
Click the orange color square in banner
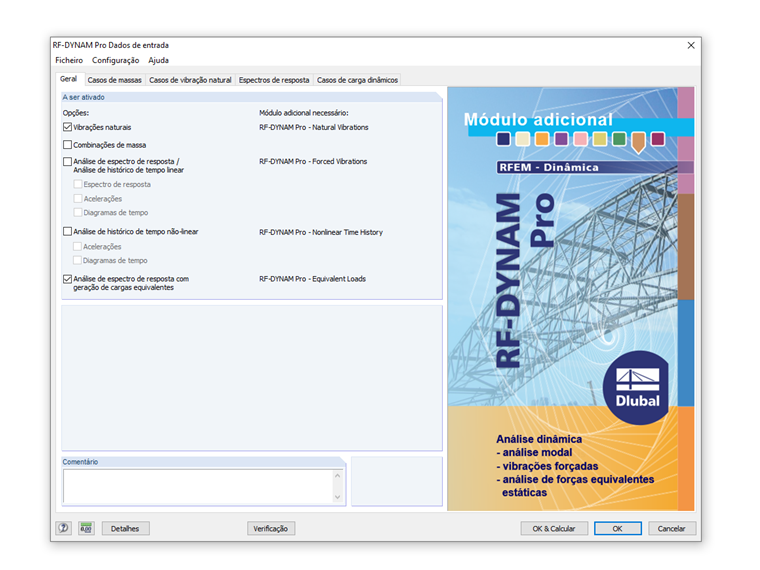coord(542,139)
